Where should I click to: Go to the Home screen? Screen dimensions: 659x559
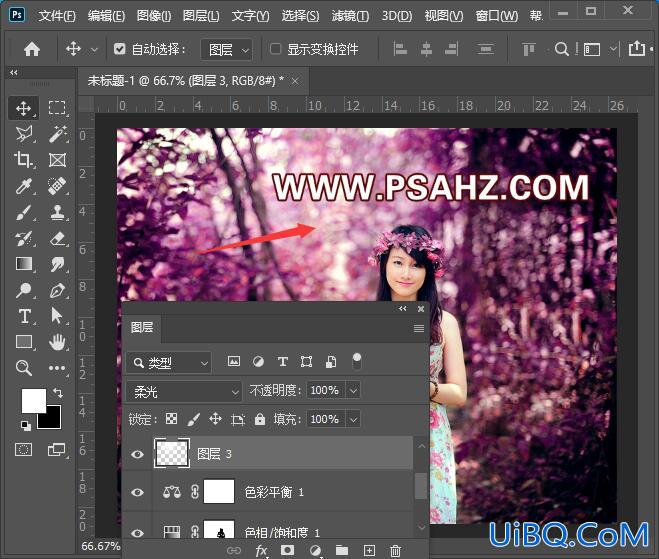32,49
